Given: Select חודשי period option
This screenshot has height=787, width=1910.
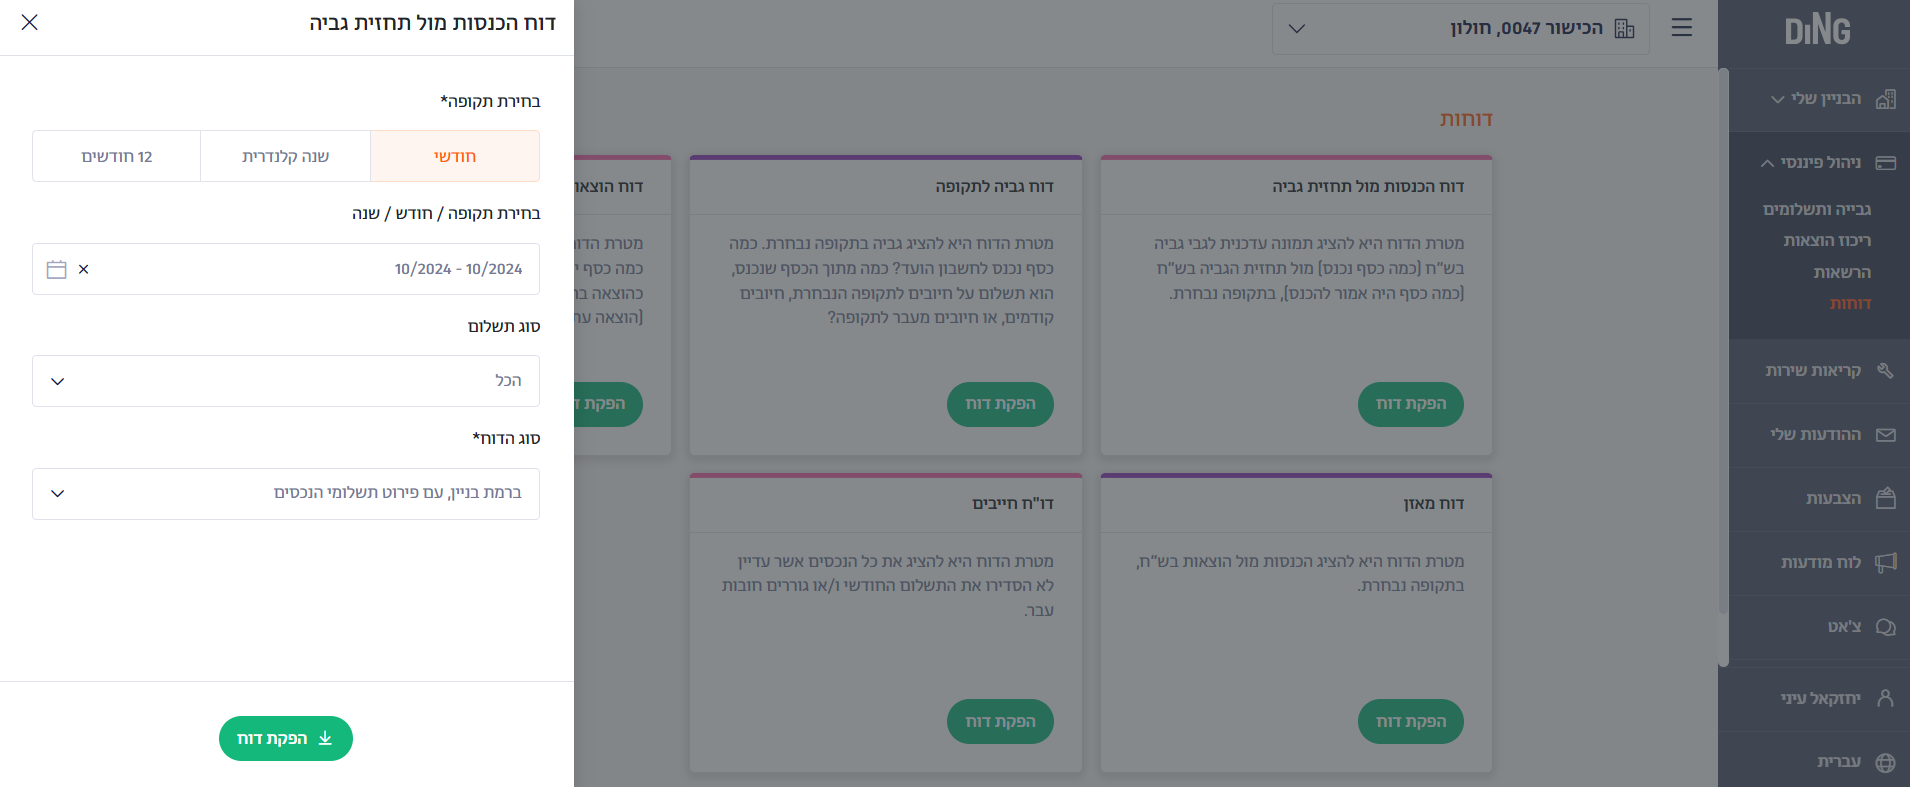Looking at the screenshot, I should pyautogui.click(x=455, y=156).
